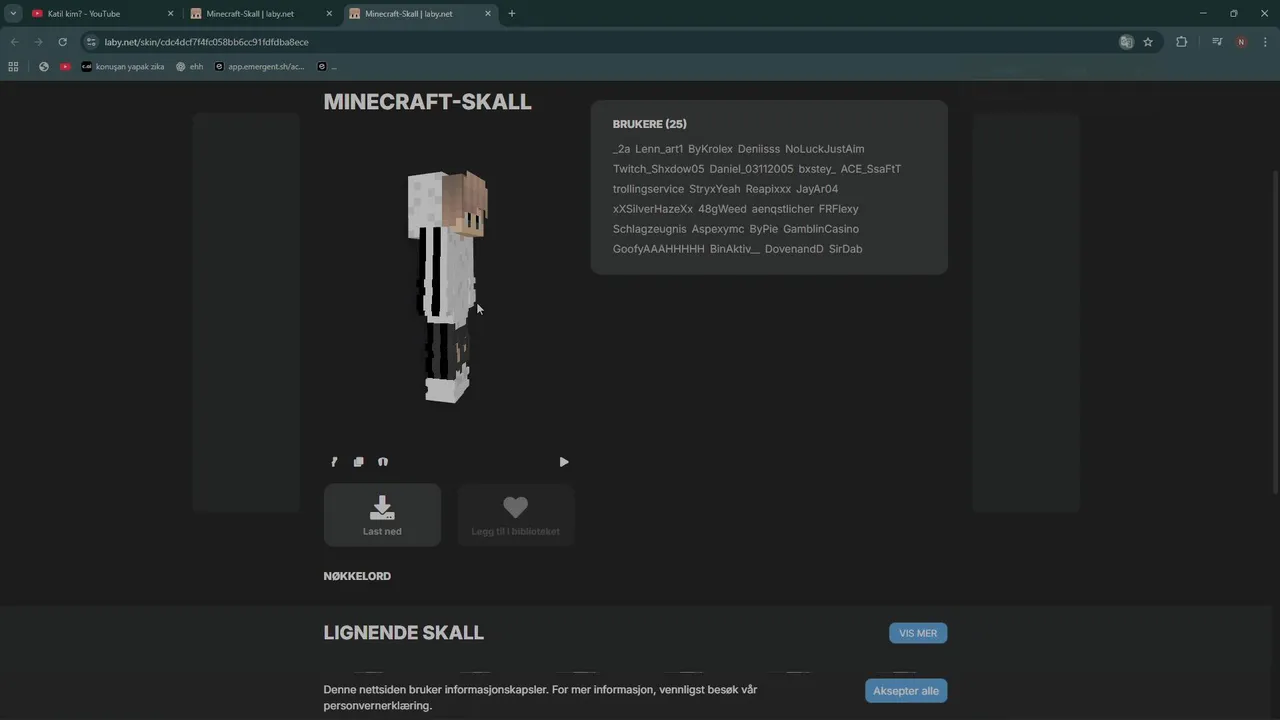The width and height of the screenshot is (1280, 720).
Task: Open user Twitch_Shxdow05
Action: (658, 169)
